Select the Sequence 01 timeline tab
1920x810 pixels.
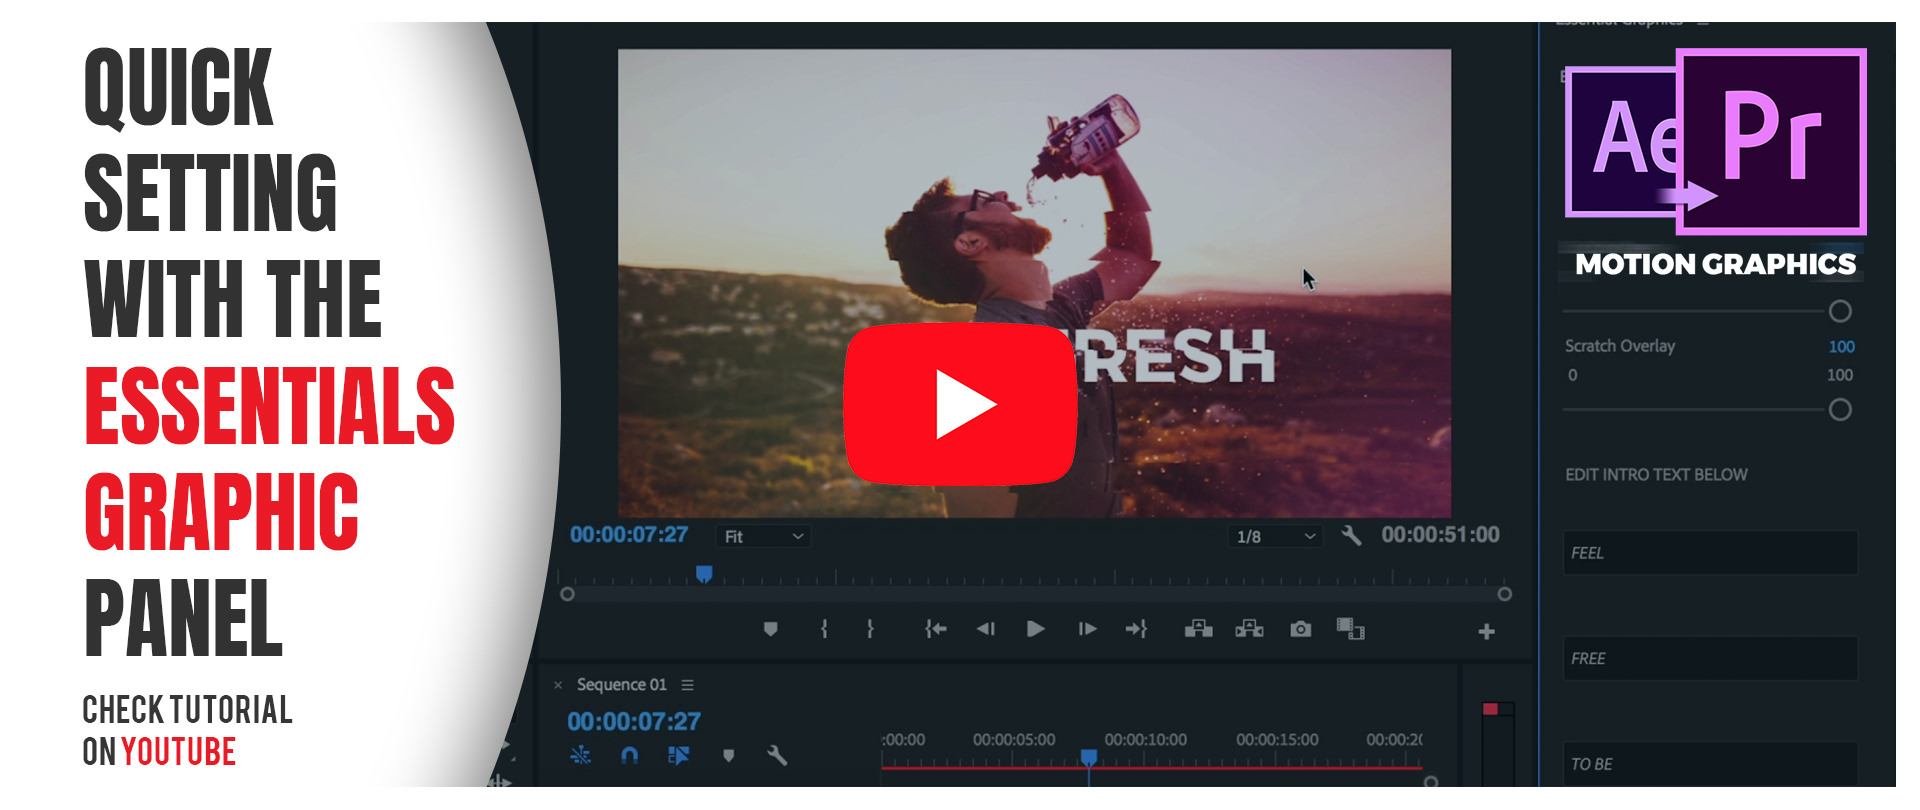coord(621,685)
